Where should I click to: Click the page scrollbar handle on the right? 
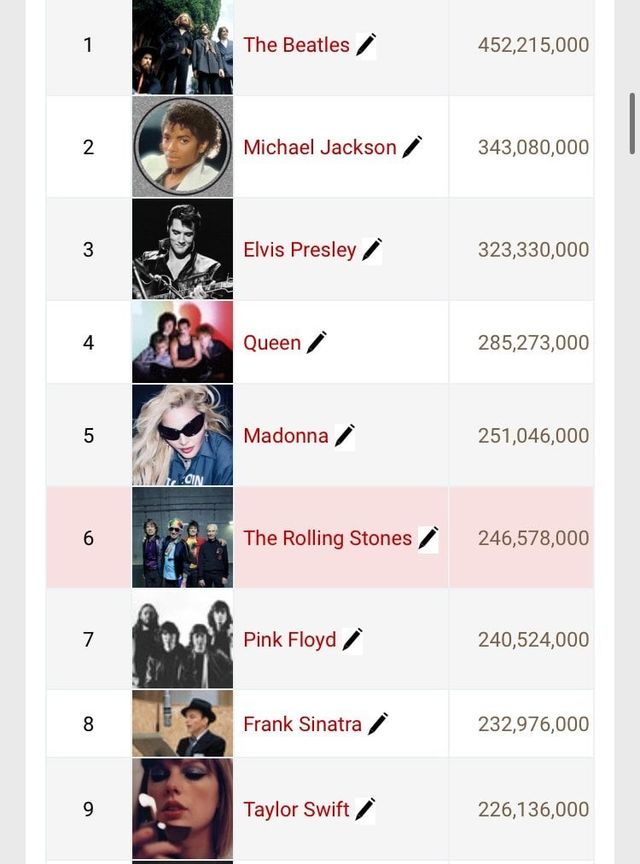632,123
